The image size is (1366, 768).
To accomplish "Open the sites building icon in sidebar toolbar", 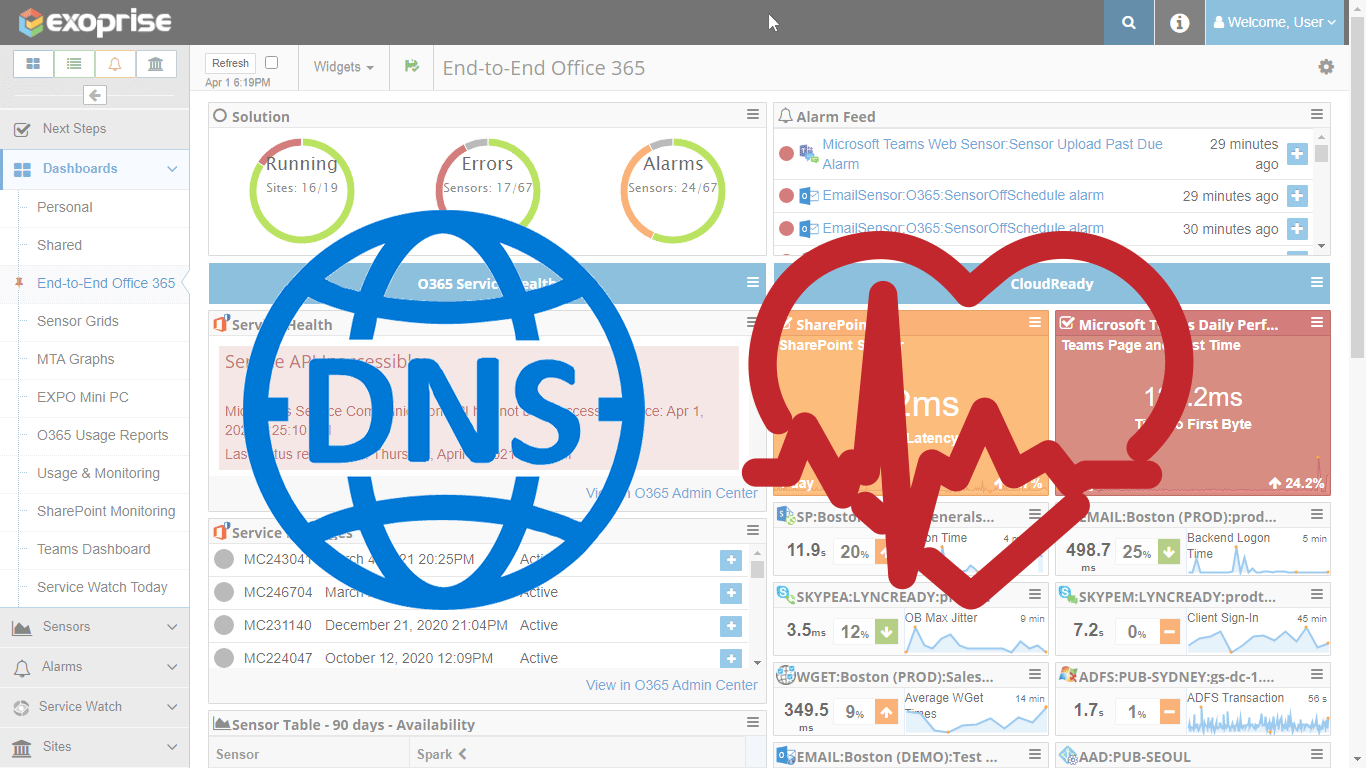I will [156, 64].
